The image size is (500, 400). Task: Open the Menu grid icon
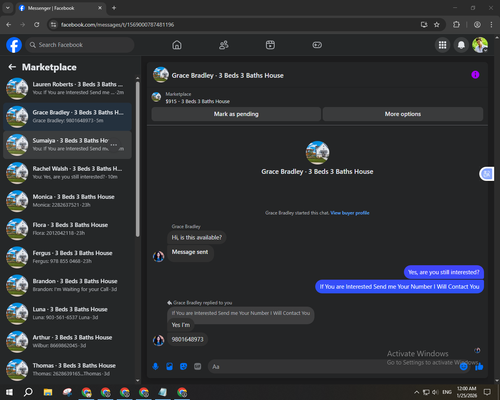[x=442, y=45]
